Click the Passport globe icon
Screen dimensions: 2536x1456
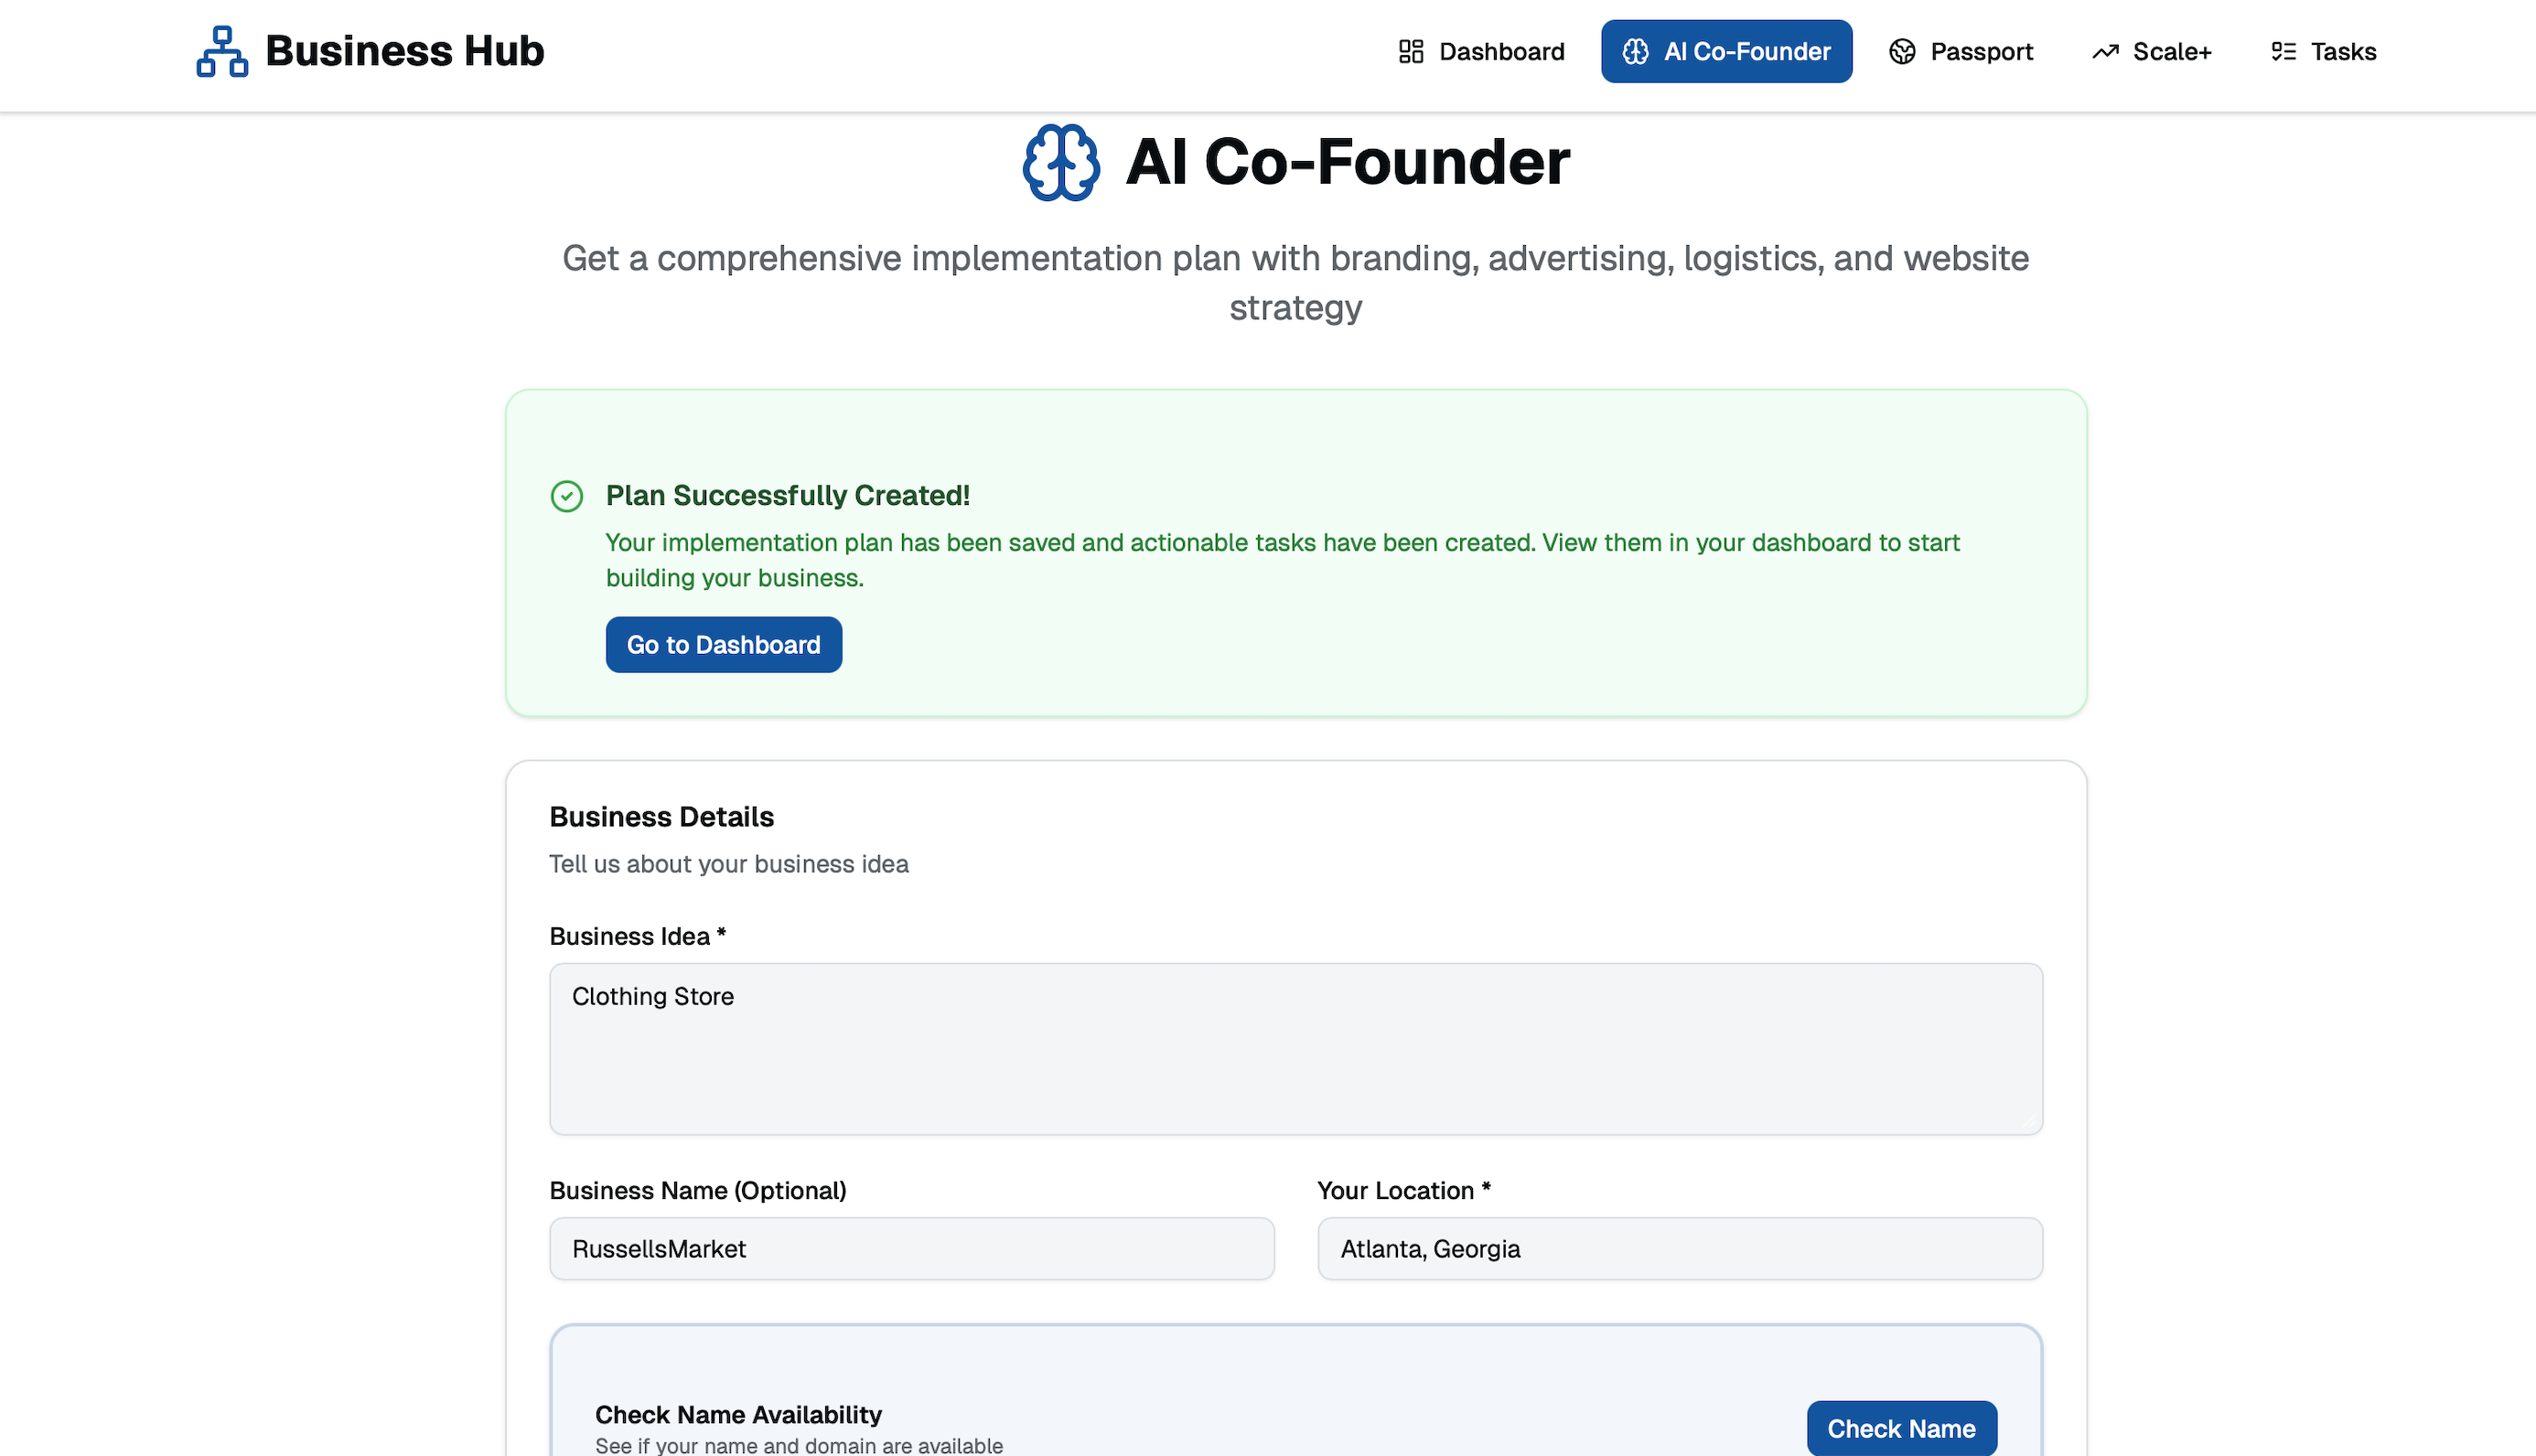1902,51
